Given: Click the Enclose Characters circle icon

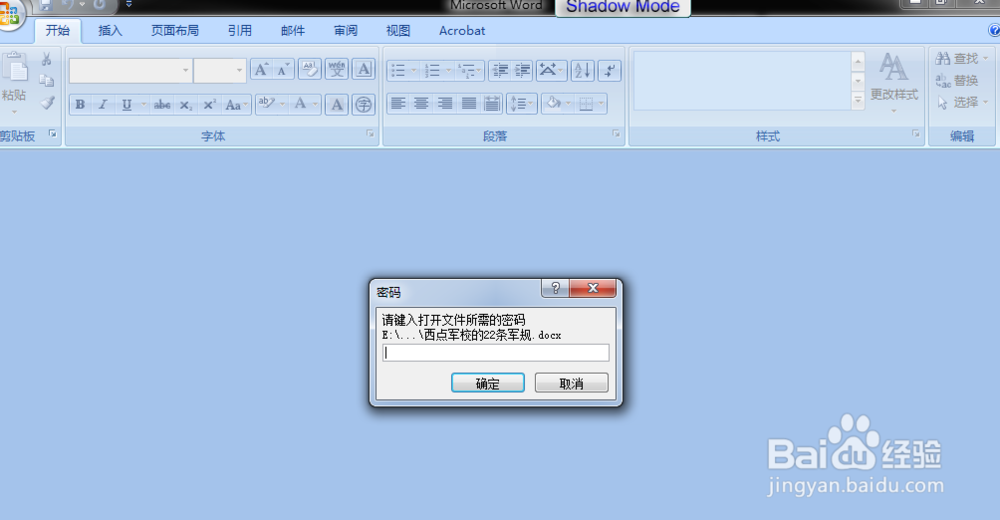Looking at the screenshot, I should coord(364,105).
